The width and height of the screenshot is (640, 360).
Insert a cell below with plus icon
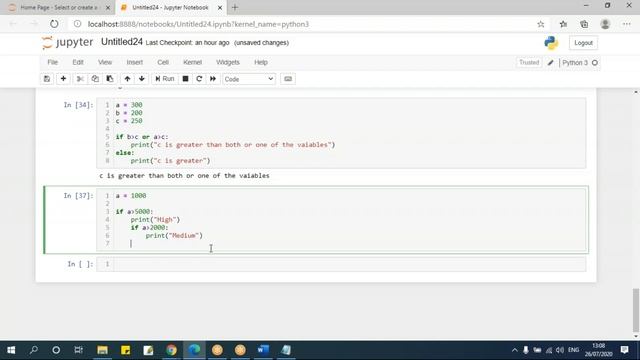point(63,79)
